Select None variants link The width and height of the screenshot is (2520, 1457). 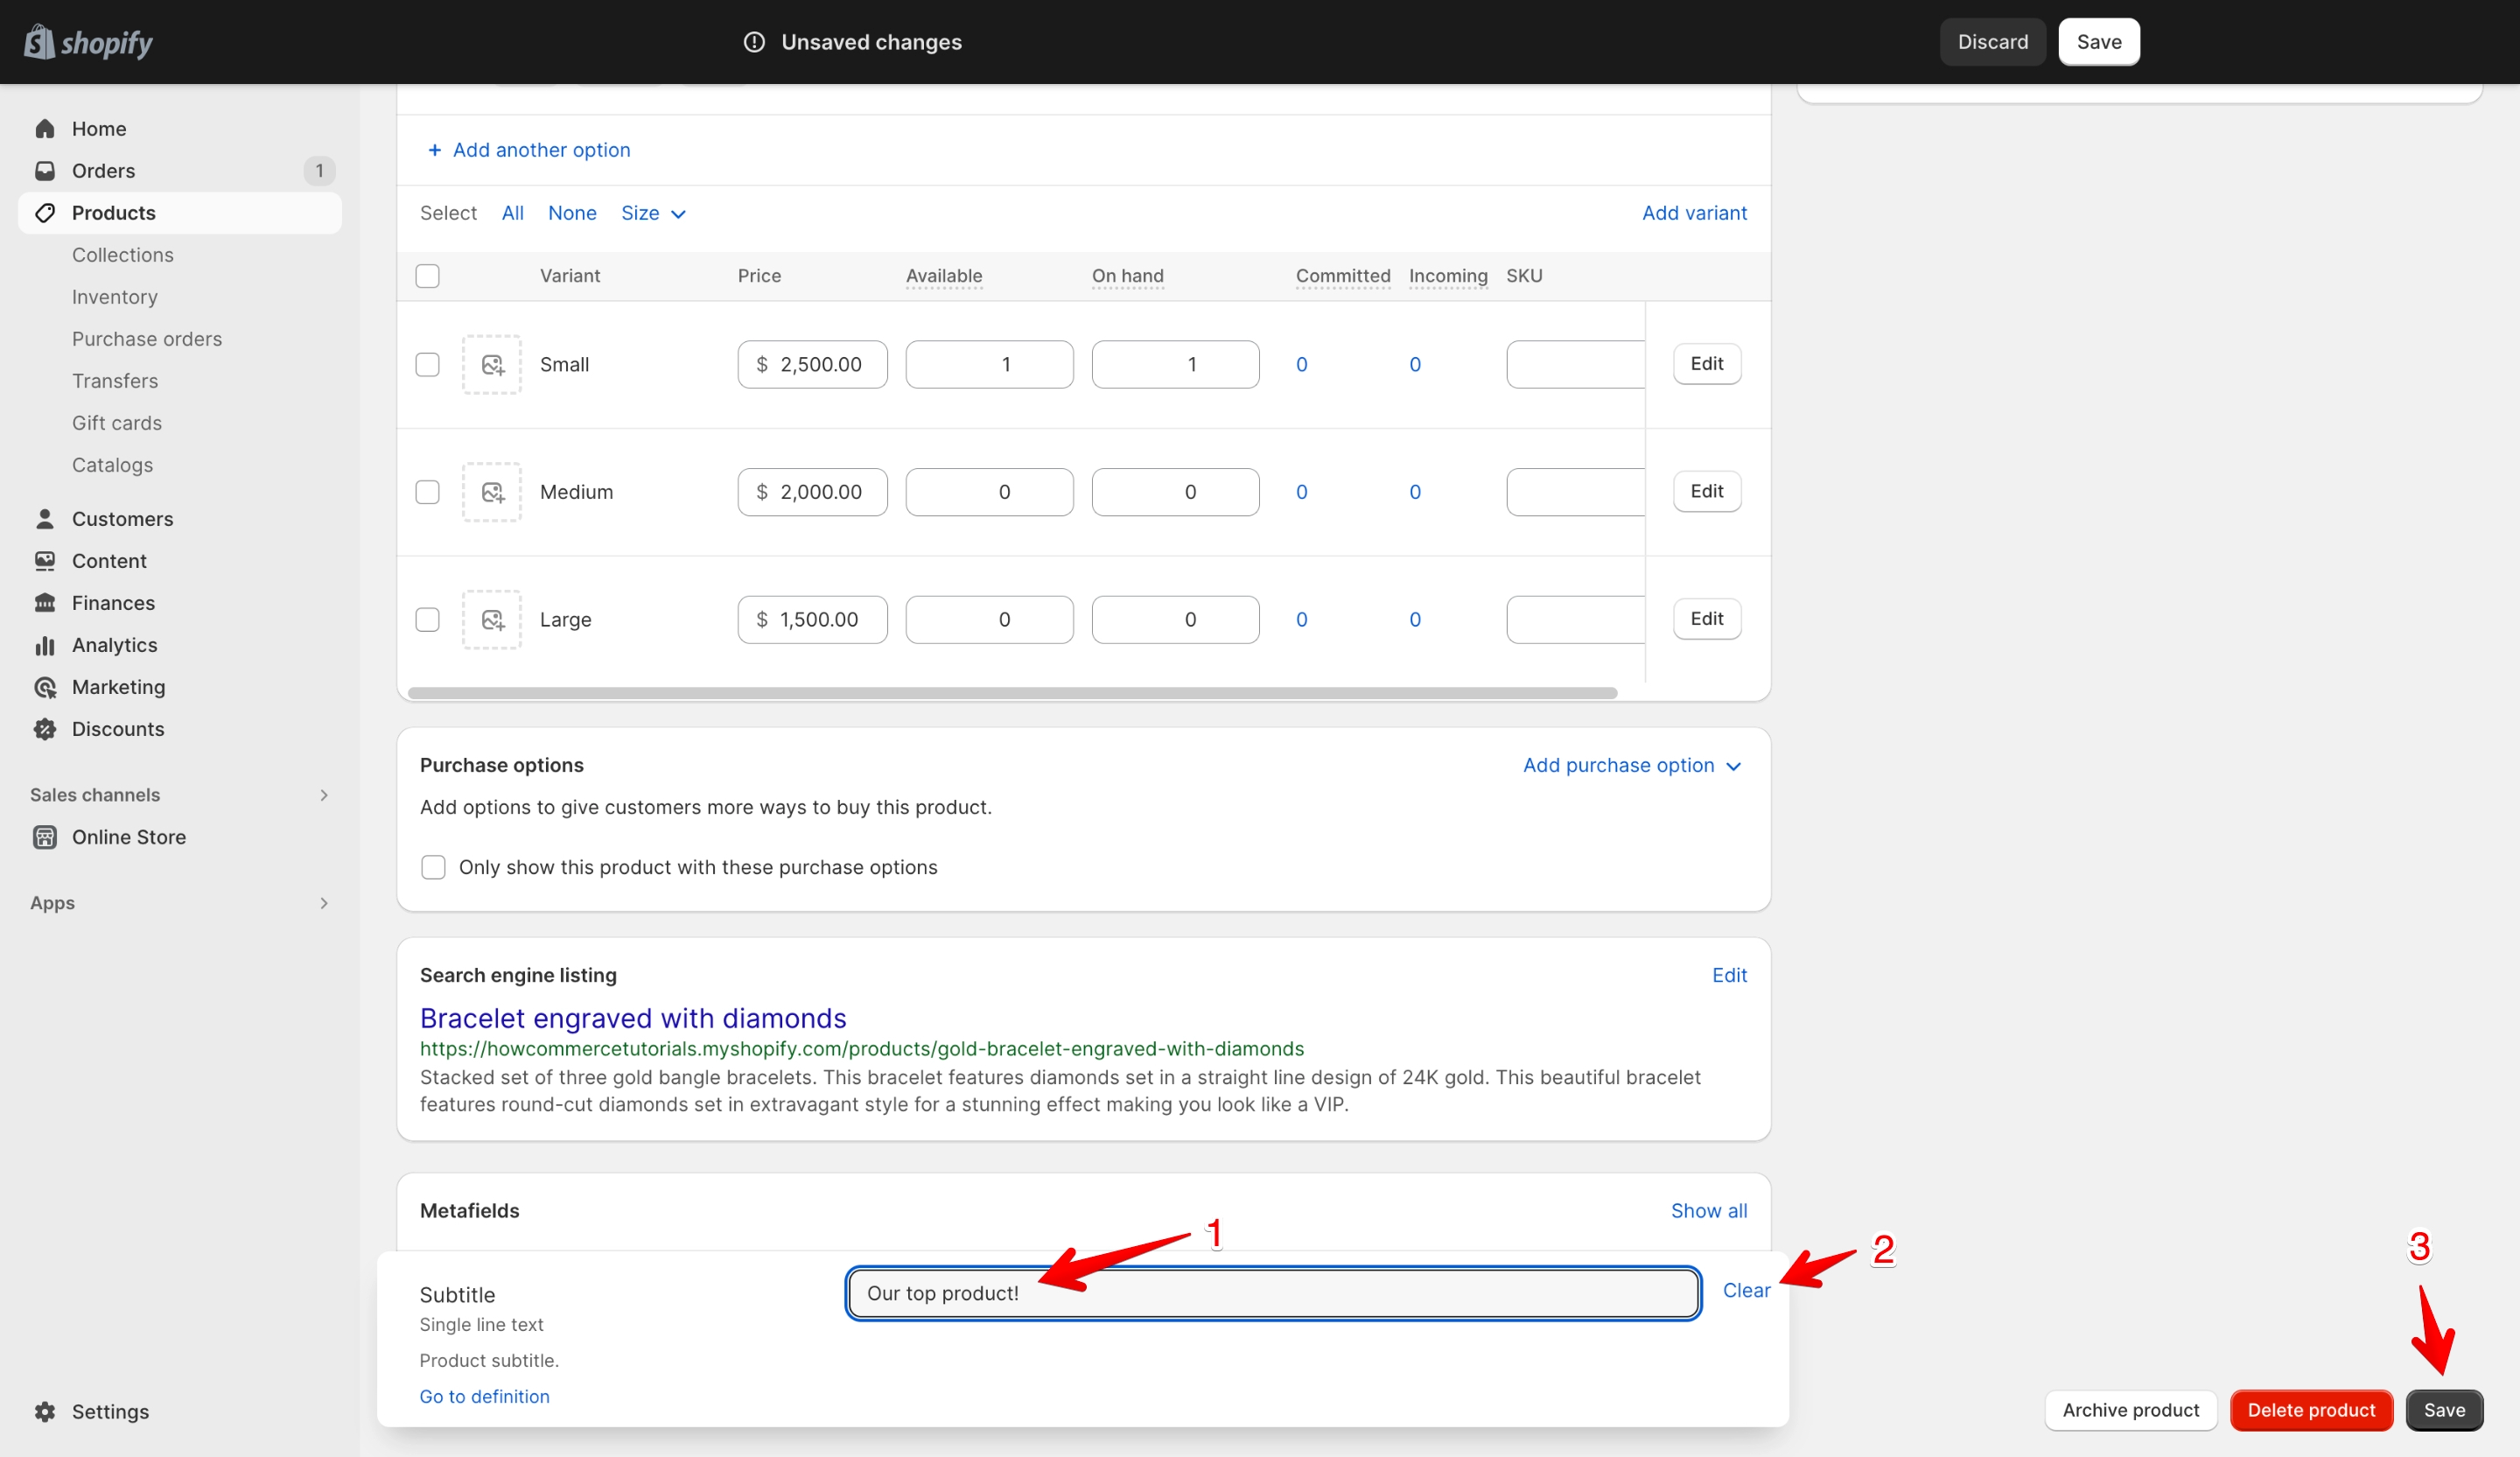tap(572, 213)
